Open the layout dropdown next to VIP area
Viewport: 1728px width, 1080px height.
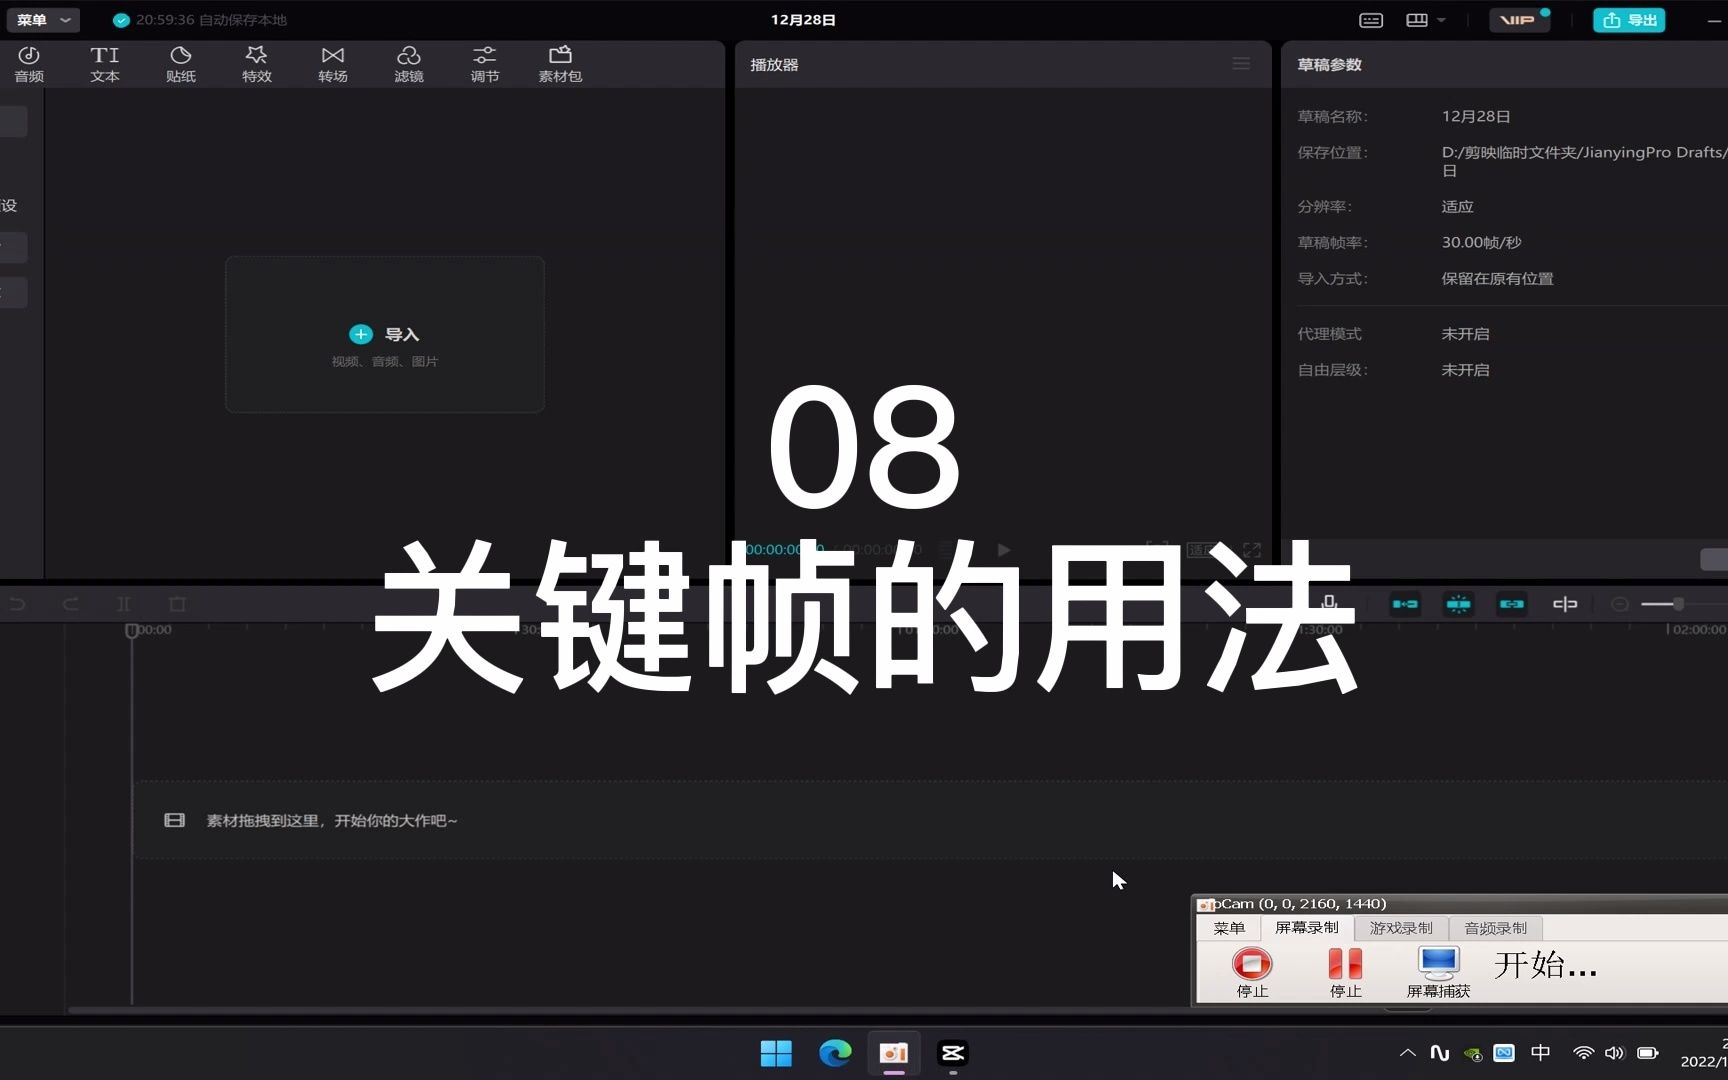(x=1424, y=19)
